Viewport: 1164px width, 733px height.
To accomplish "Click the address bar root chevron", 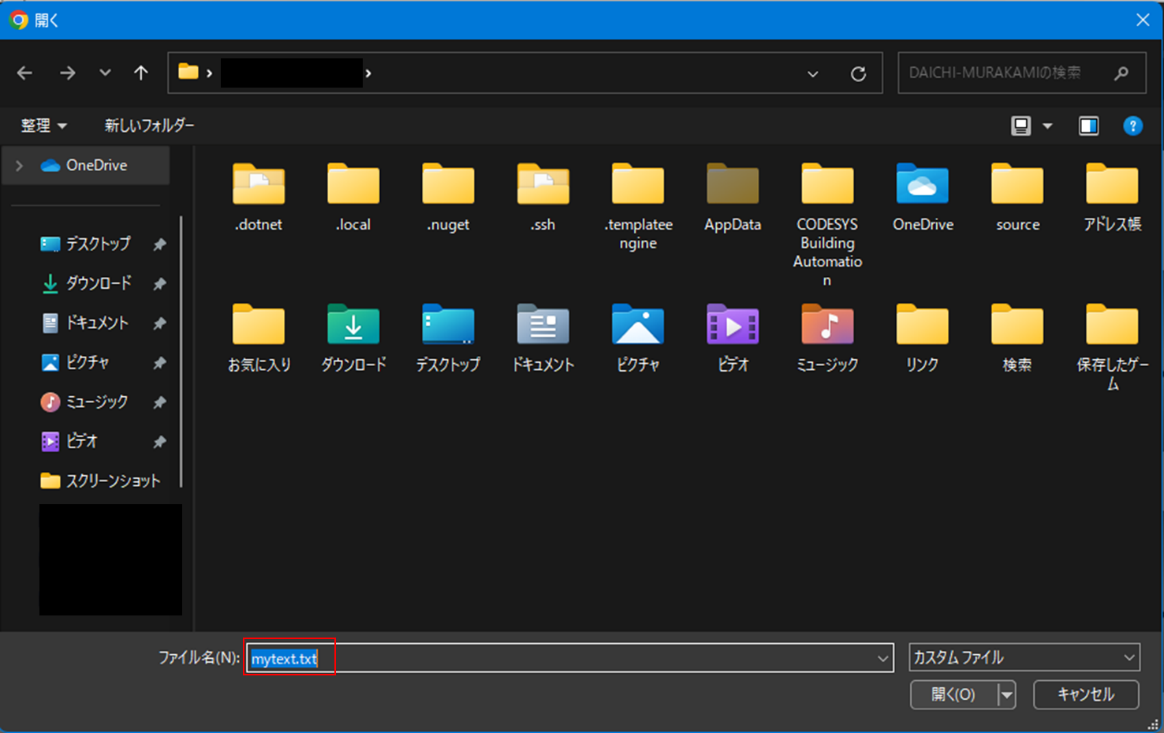I will pos(209,73).
